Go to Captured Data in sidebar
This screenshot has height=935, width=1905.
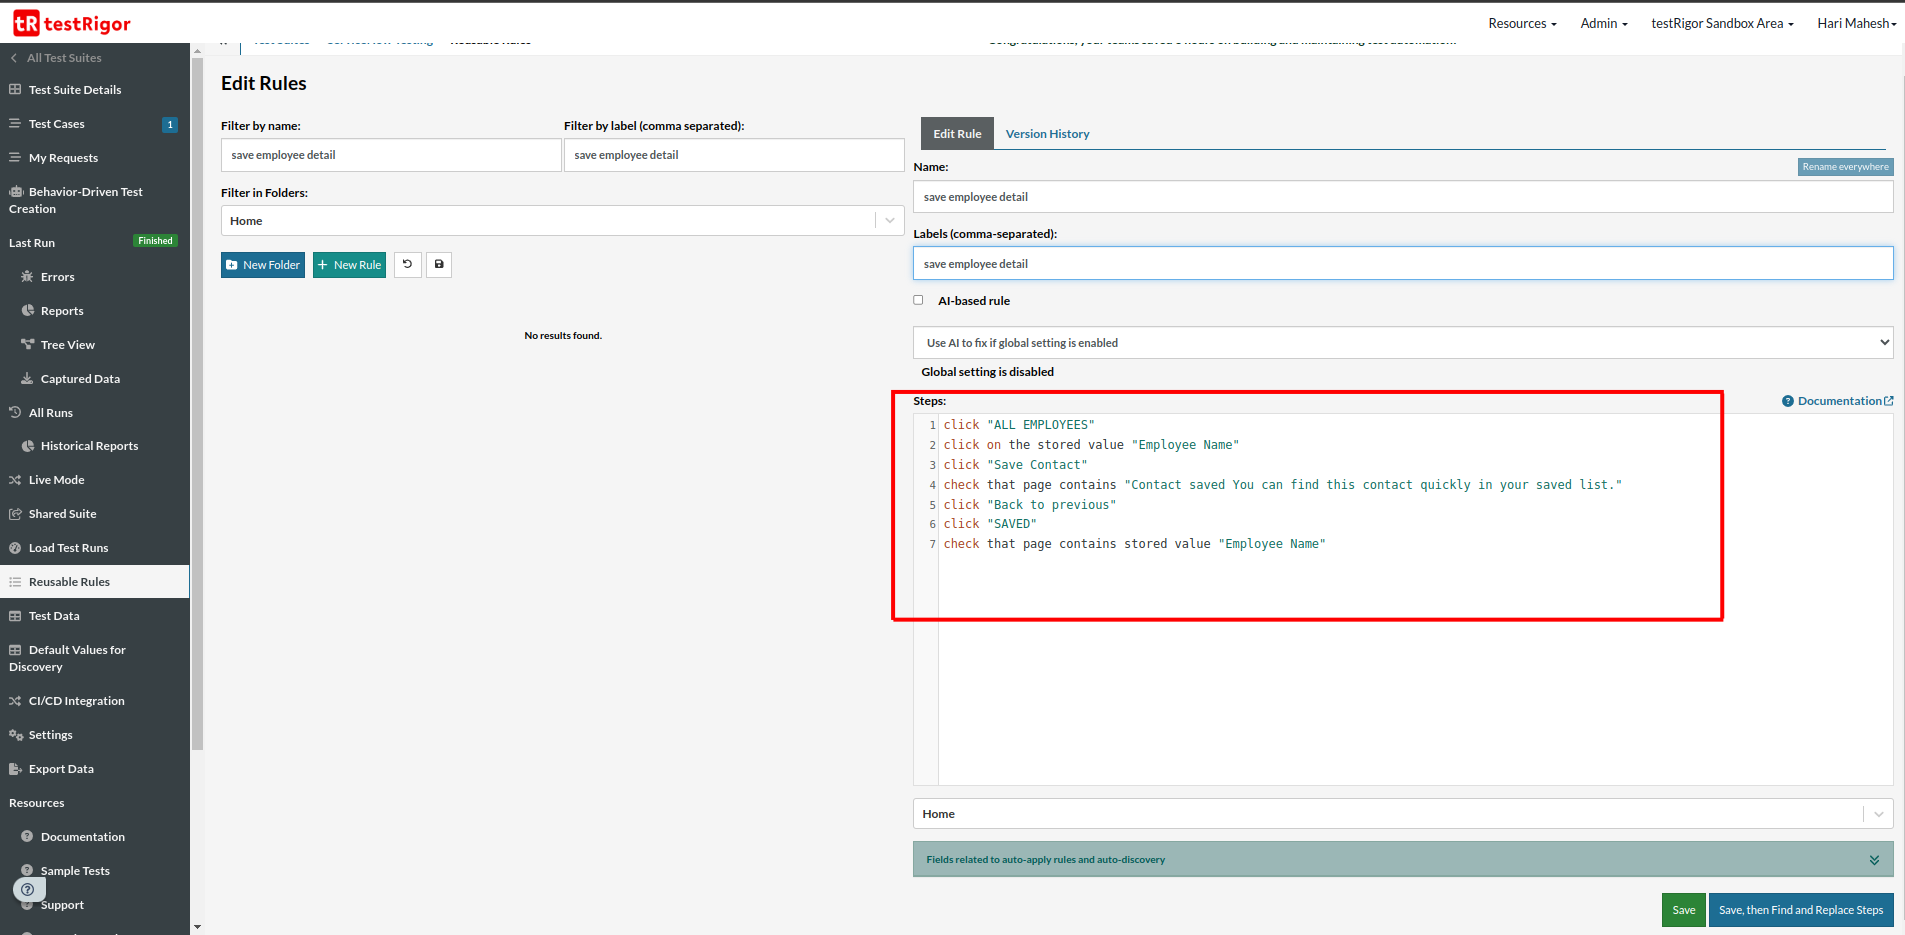pyautogui.click(x=80, y=379)
